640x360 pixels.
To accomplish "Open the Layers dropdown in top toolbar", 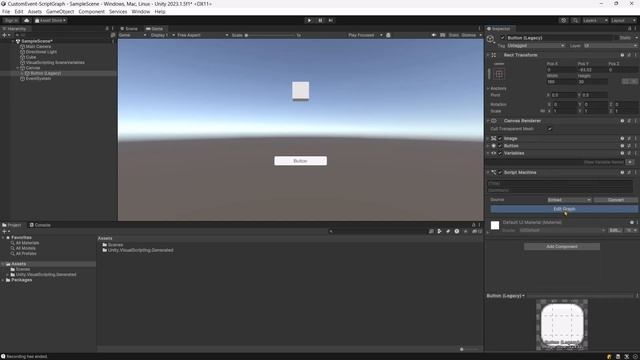I will [x=595, y=20].
